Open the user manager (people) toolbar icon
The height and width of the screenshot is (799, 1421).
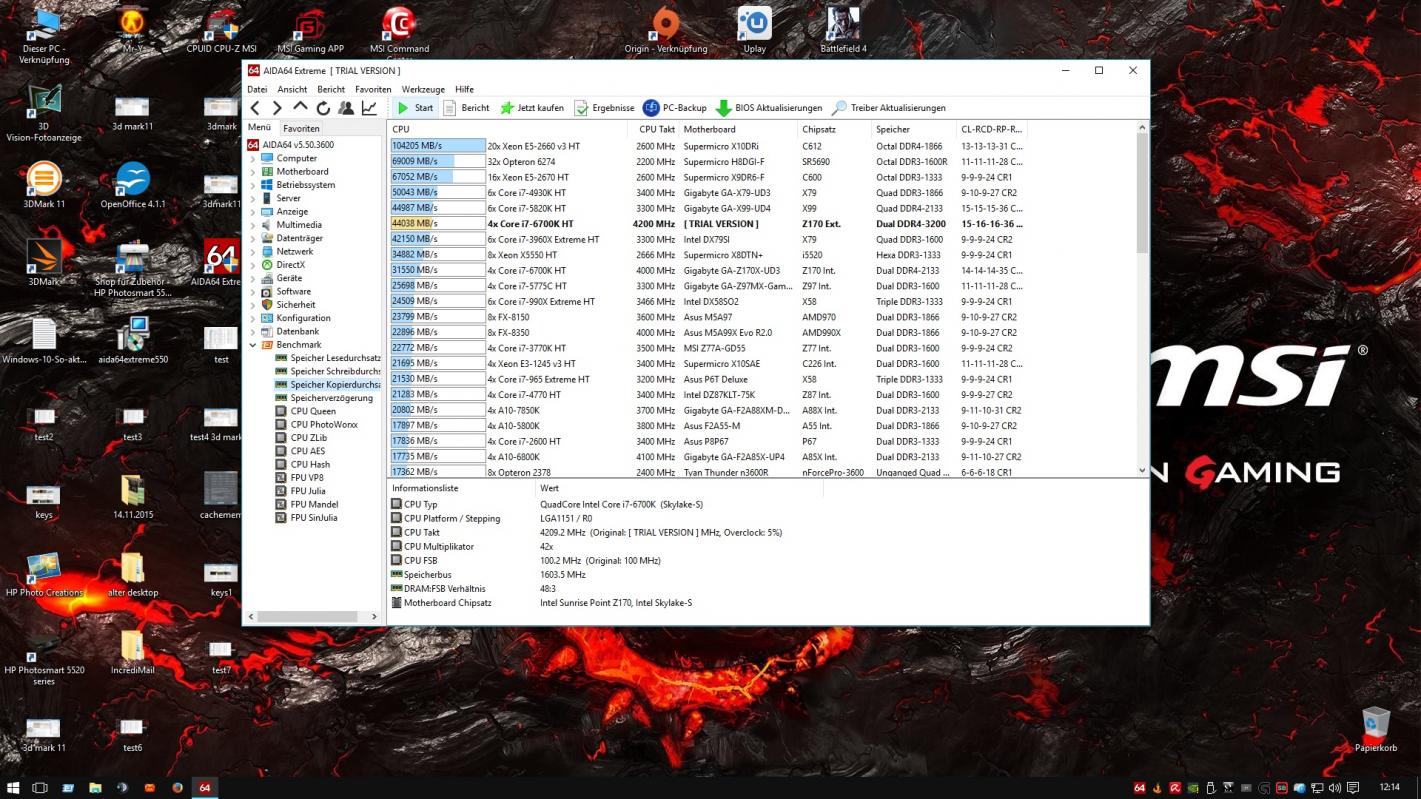tap(346, 108)
